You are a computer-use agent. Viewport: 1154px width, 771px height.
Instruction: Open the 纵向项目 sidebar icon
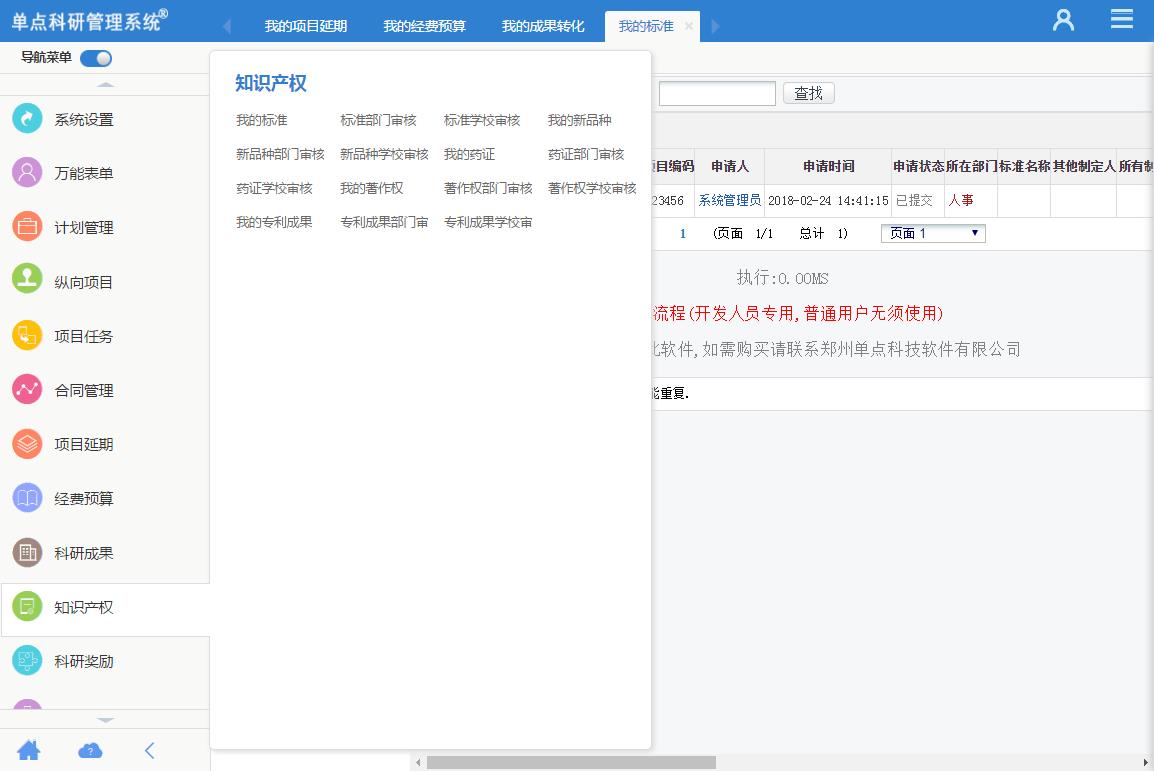(27, 281)
